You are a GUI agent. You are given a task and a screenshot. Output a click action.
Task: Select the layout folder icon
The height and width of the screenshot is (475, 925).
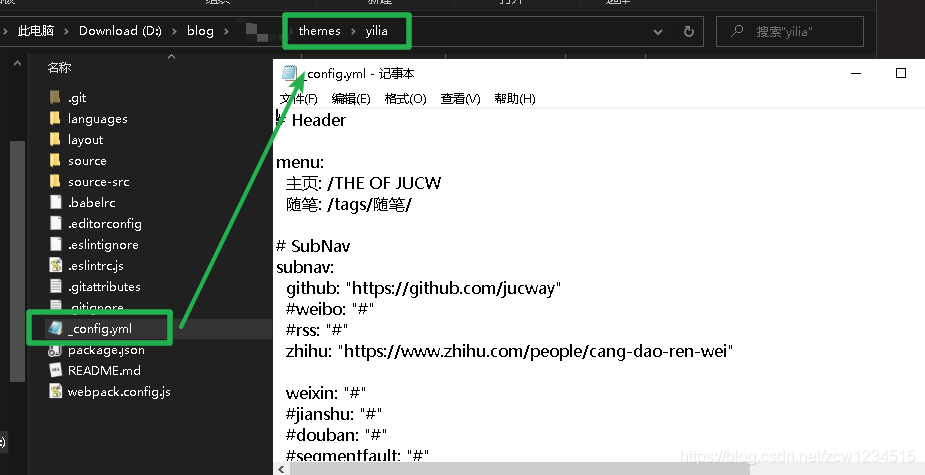(x=55, y=139)
